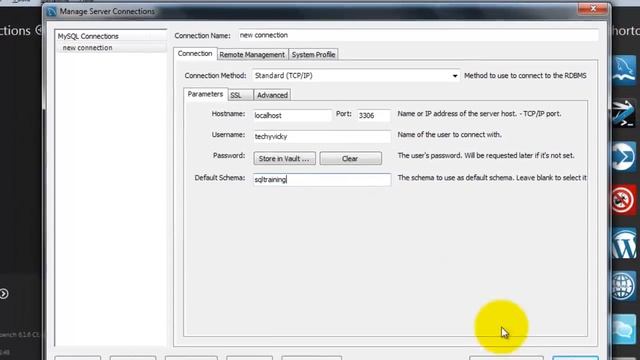Click the Workbench icon in dialog title bar
This screenshot has height=360, width=640.
click(52, 11)
